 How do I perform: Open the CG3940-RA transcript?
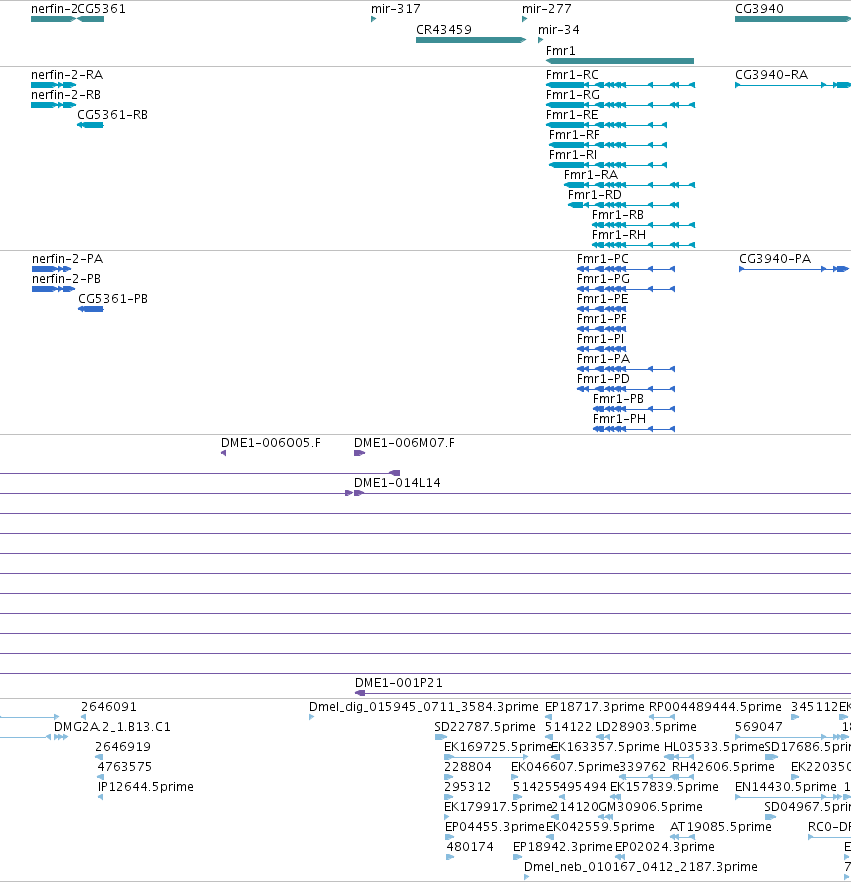pos(793,85)
